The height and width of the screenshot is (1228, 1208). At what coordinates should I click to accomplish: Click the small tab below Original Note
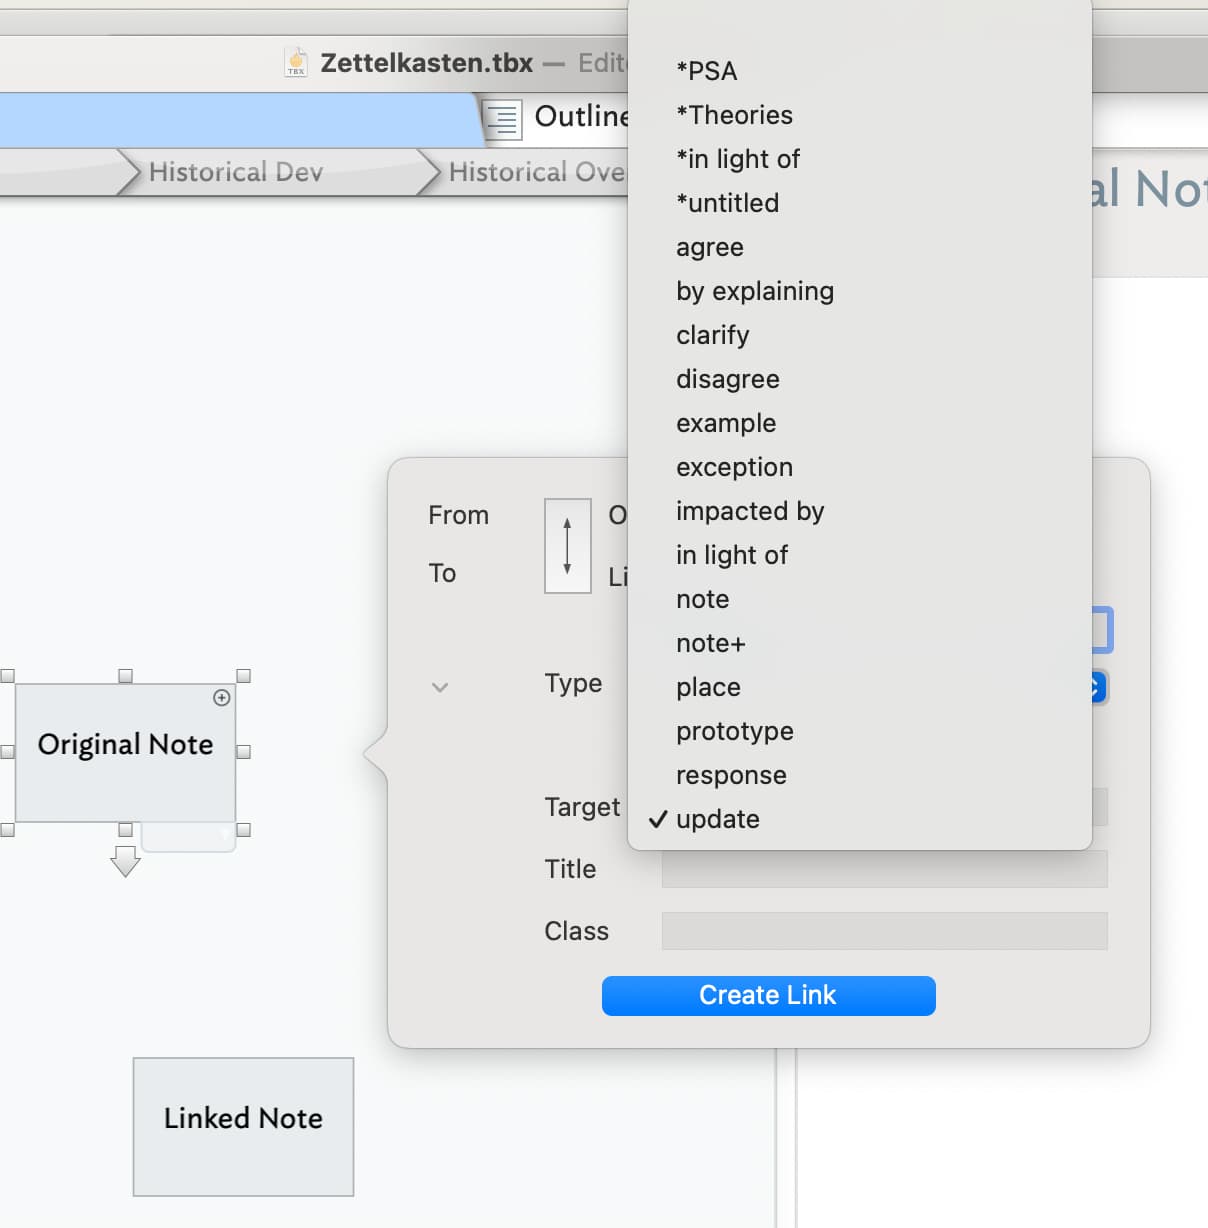[188, 838]
